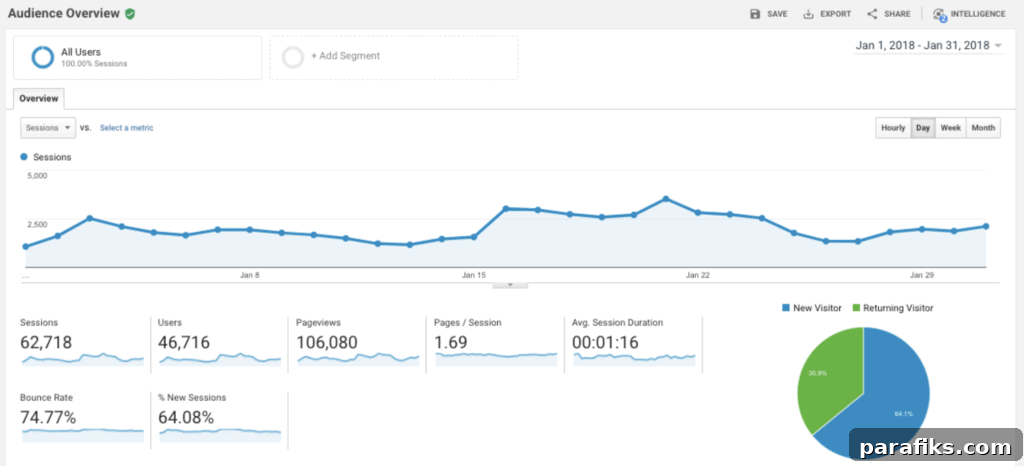
Task: Open the Sessions metric dropdown
Action: point(48,128)
